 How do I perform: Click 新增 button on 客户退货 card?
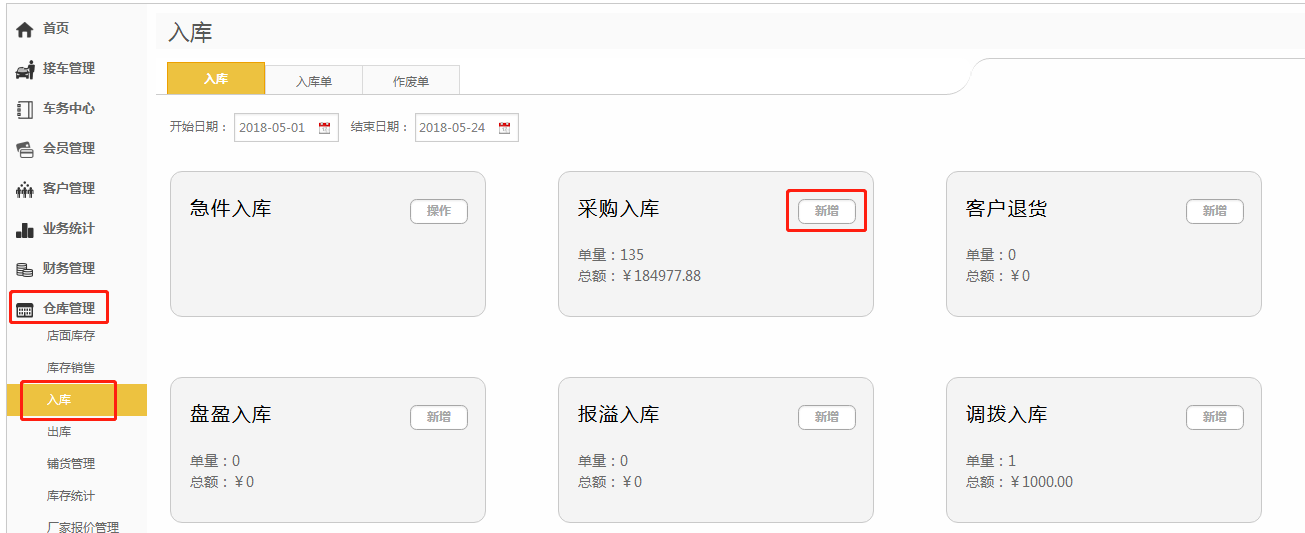coord(1214,211)
